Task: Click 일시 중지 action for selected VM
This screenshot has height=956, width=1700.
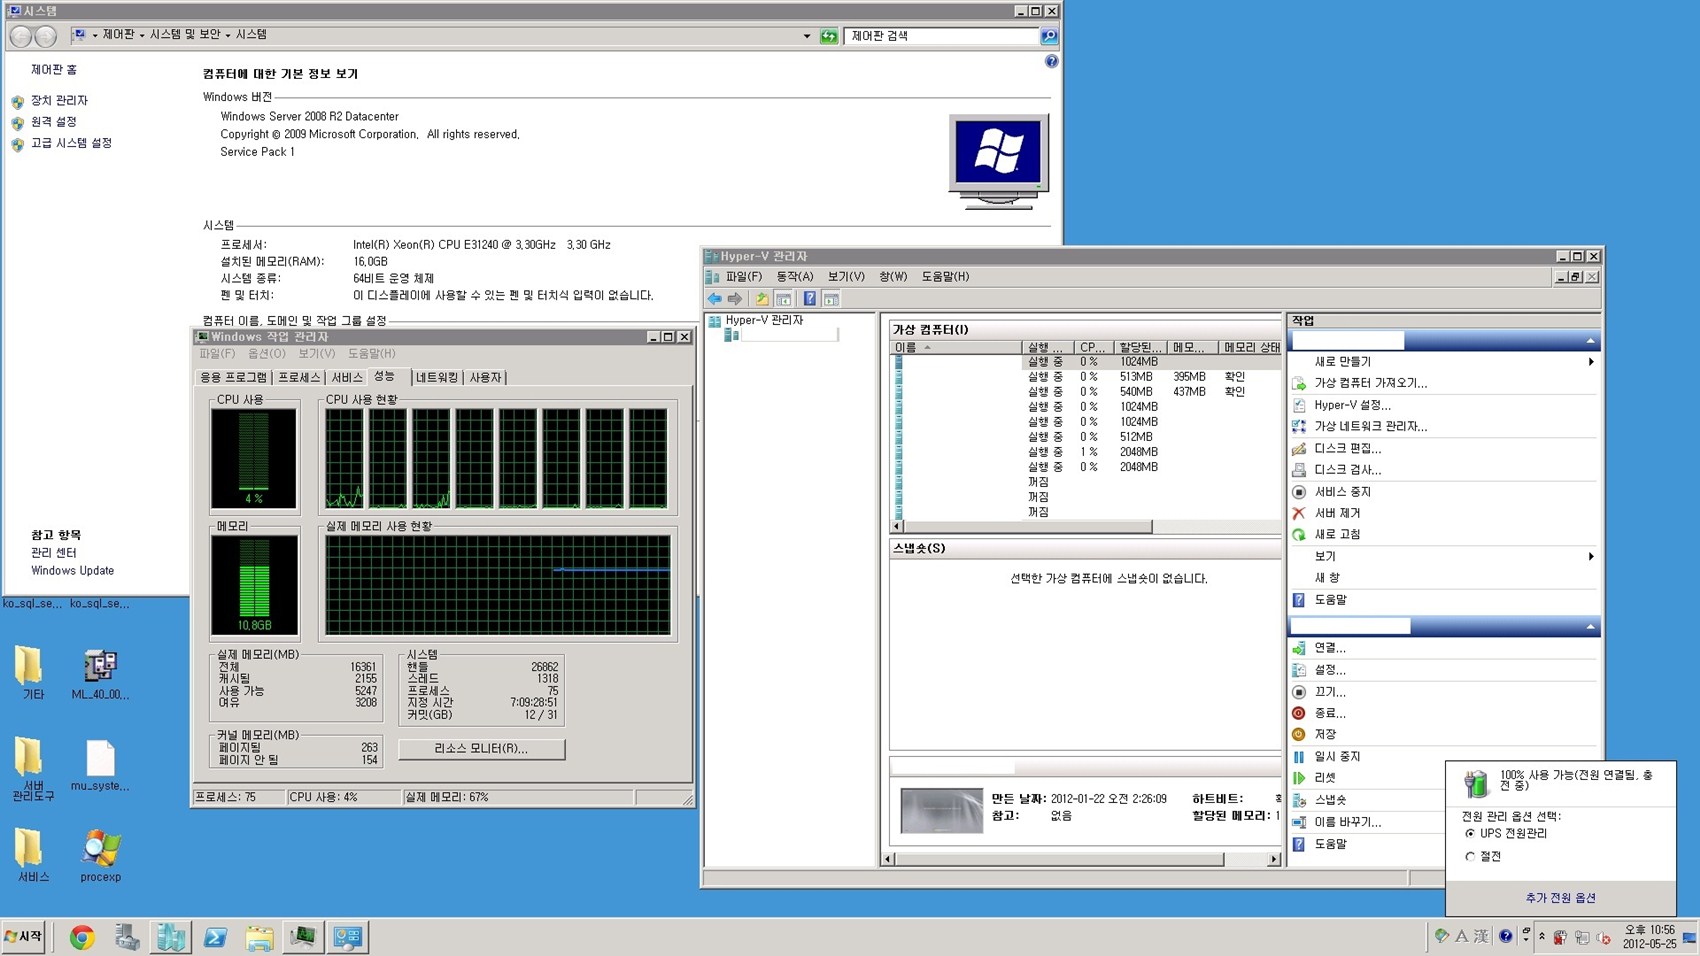Action: pyautogui.click(x=1337, y=757)
